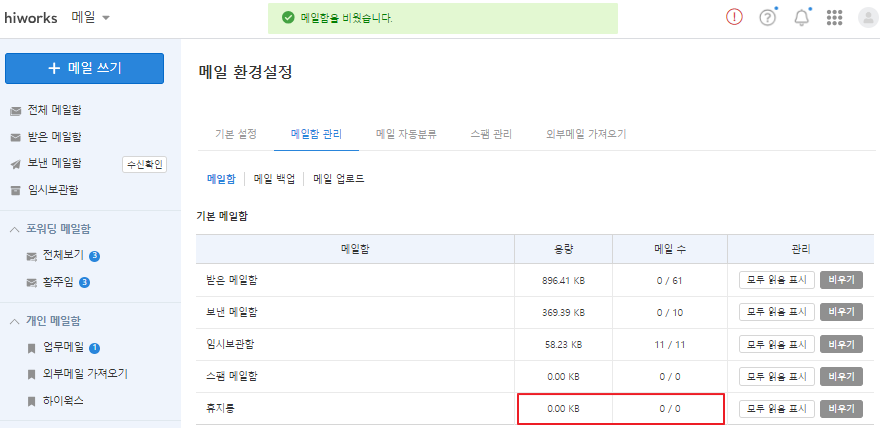Image resolution: width=880 pixels, height=428 pixels.
Task: Open the 메일 백업 sub-menu link
Action: click(x=274, y=179)
